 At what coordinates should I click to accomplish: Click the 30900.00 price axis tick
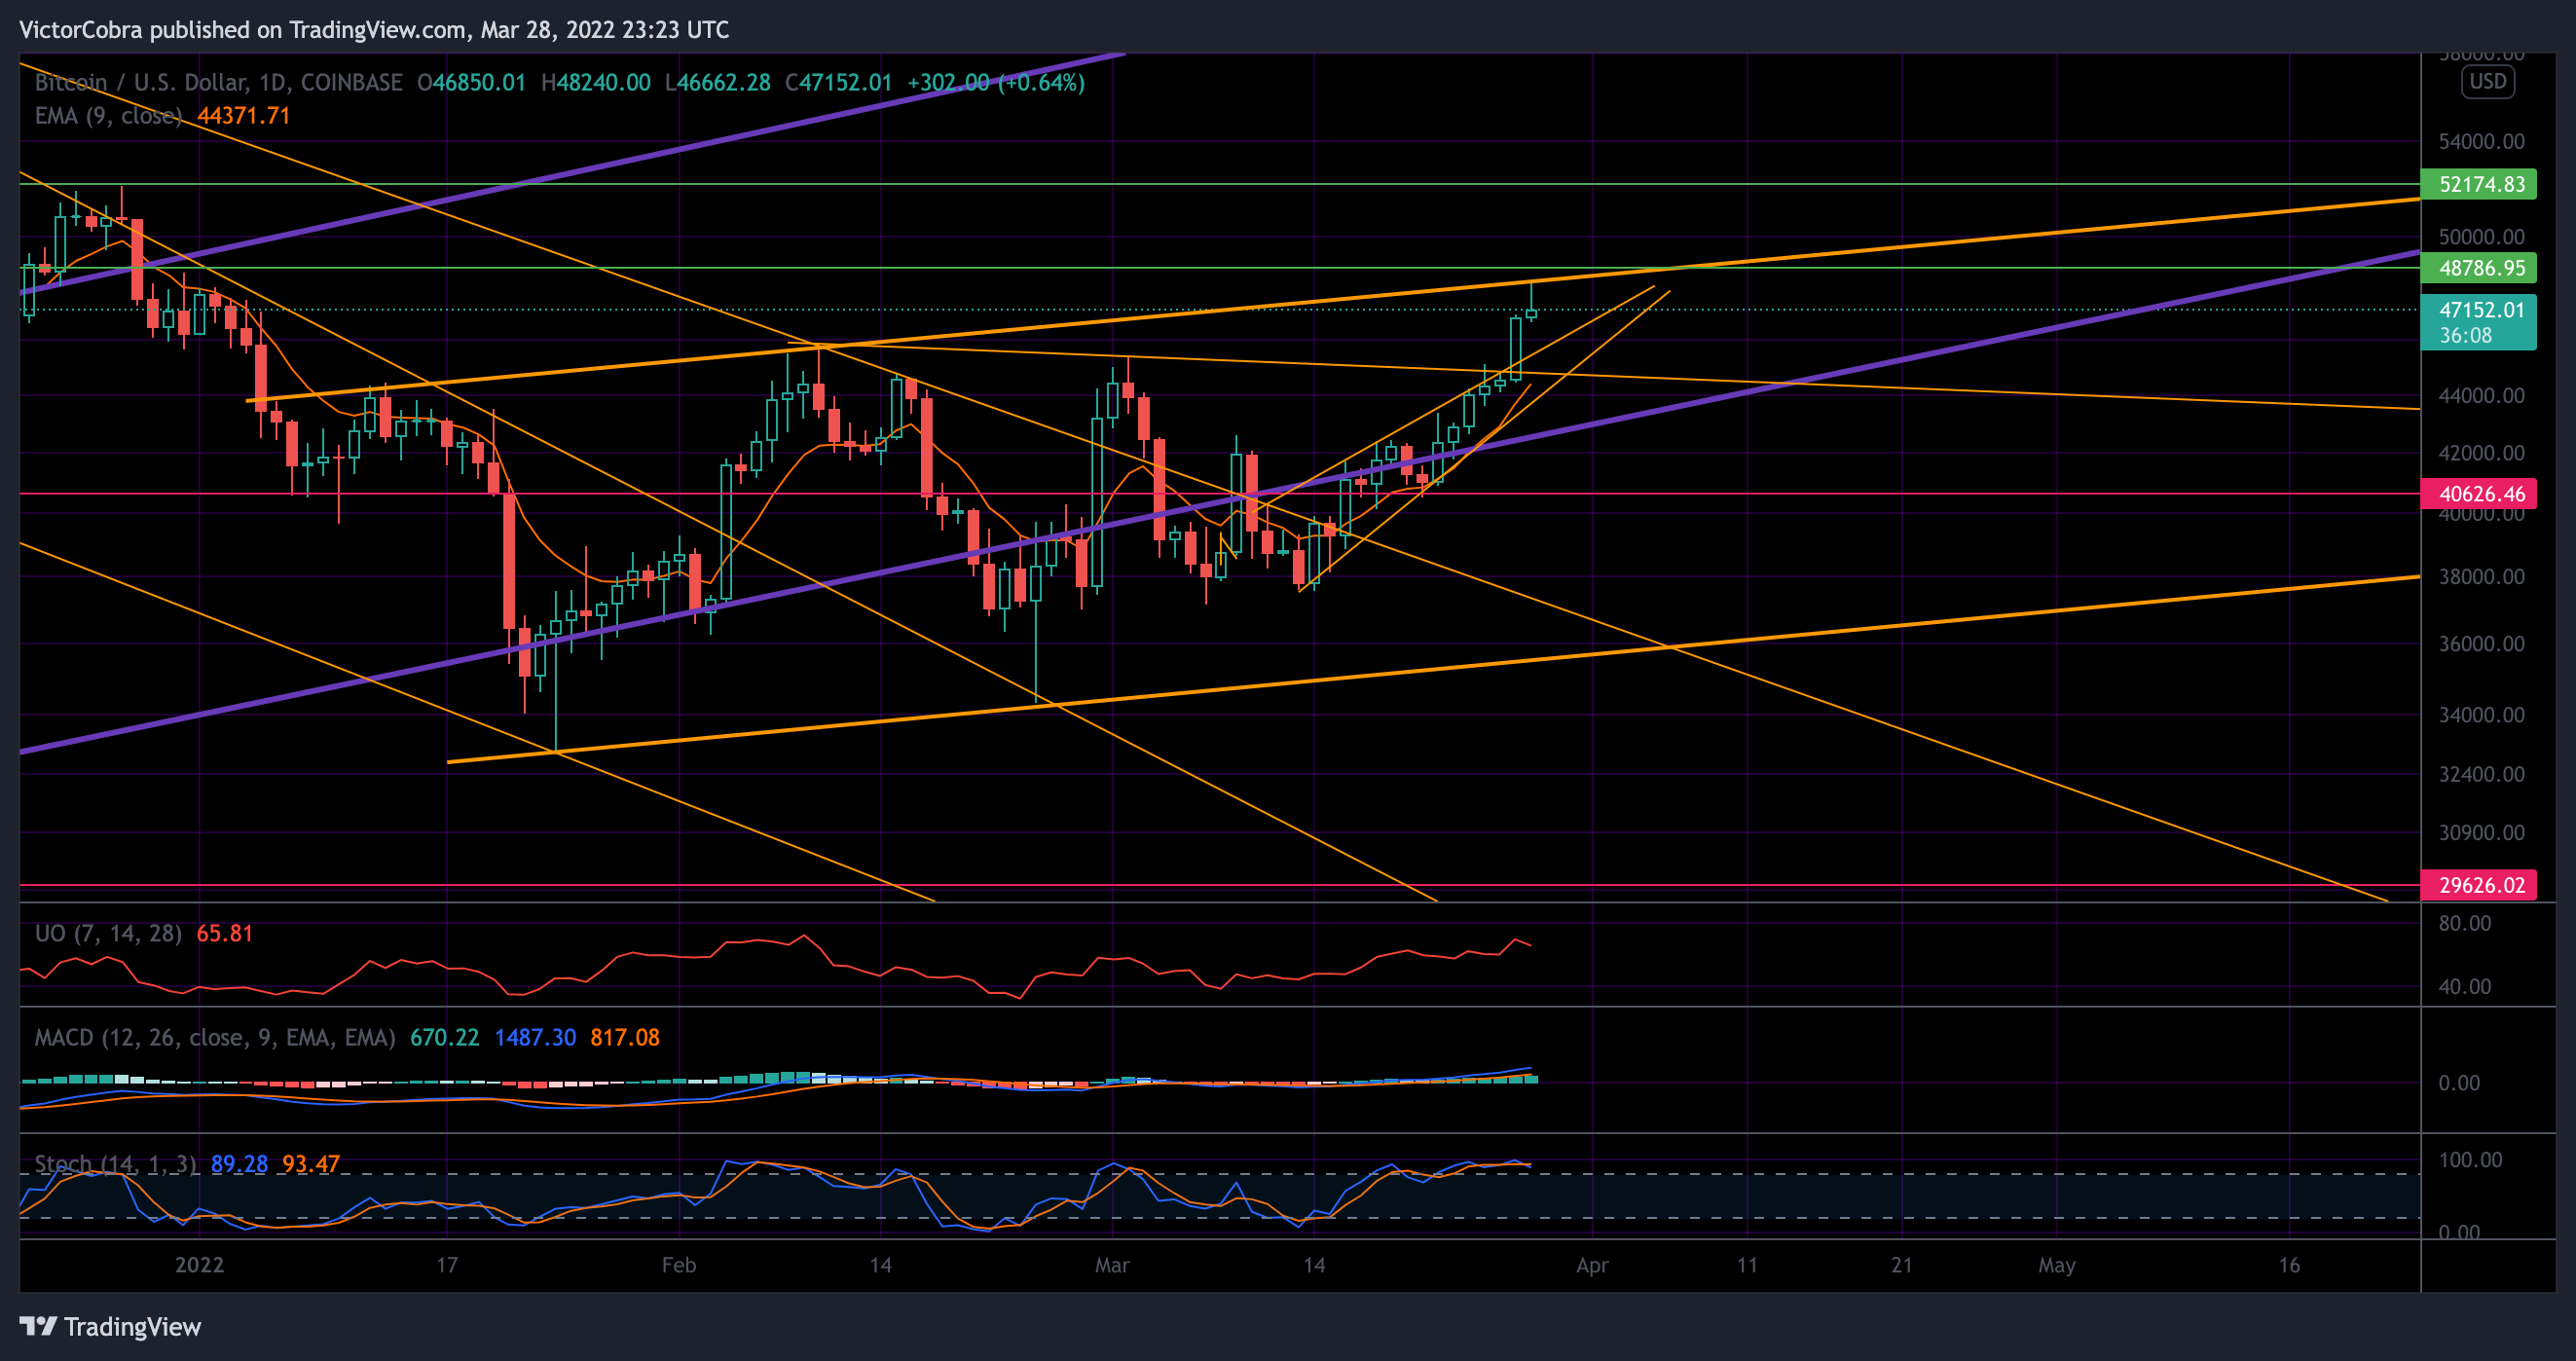tap(2482, 833)
